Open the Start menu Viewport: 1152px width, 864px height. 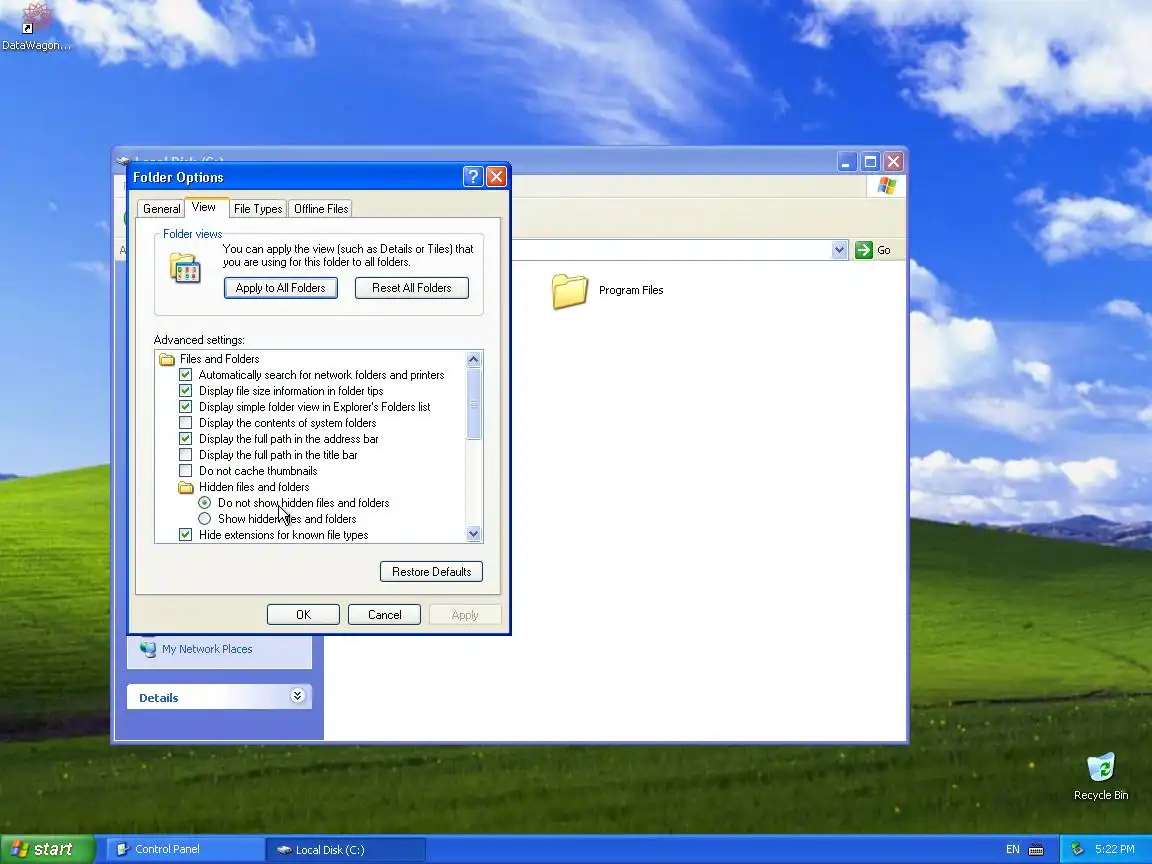point(47,849)
